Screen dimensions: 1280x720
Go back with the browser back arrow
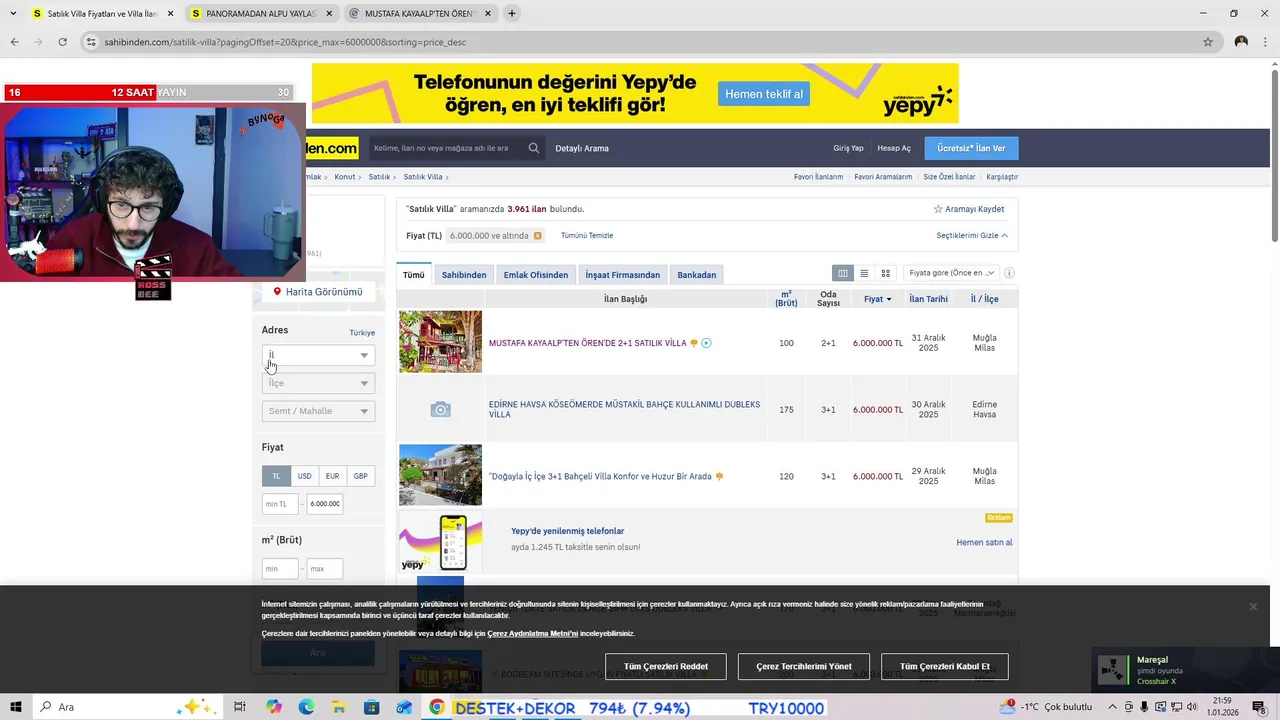point(14,42)
